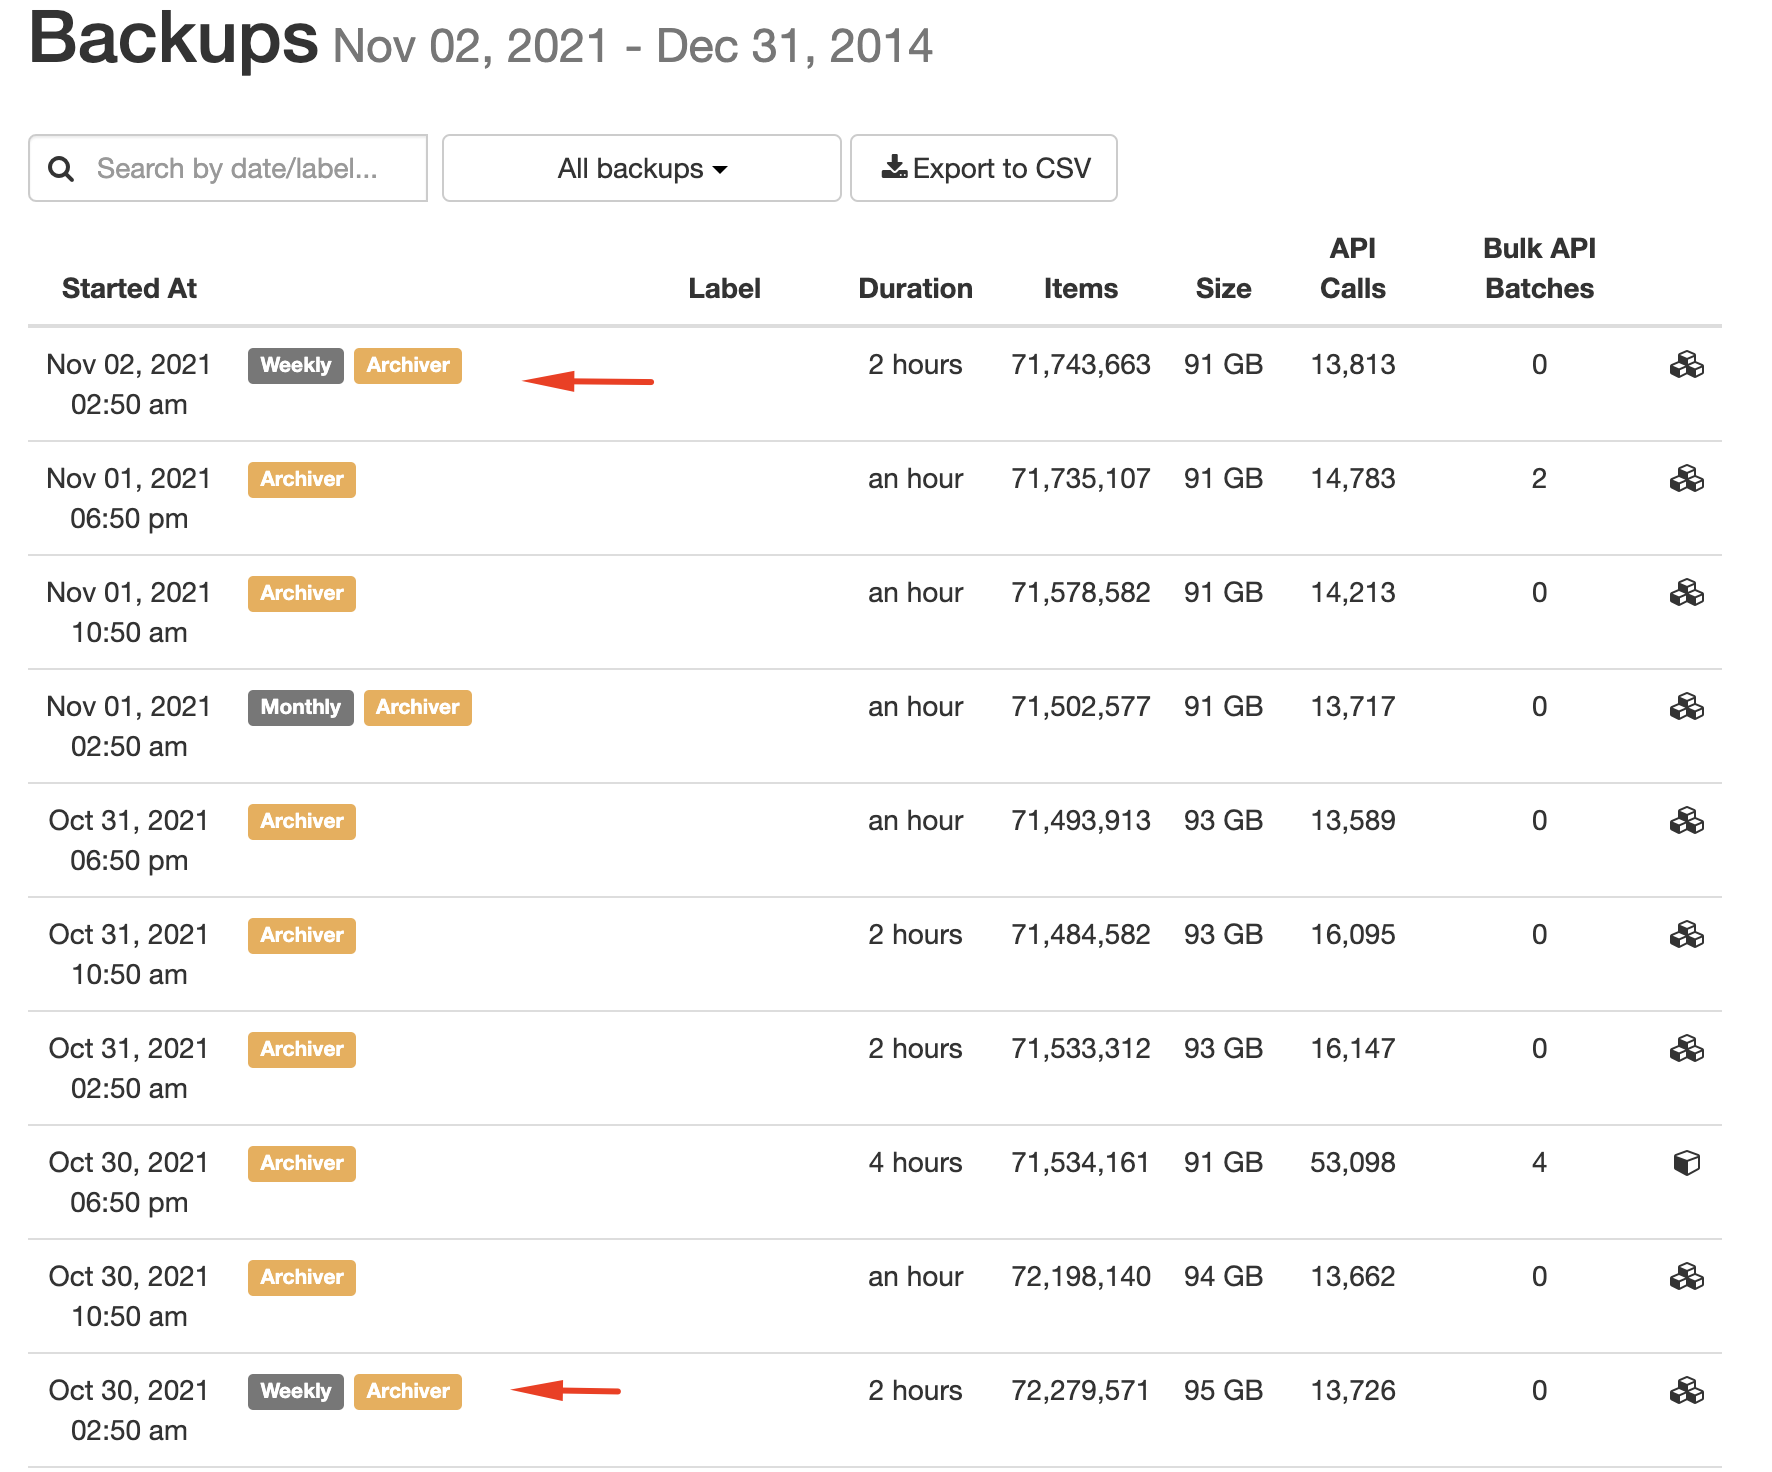Viewport: 1772px width, 1472px height.
Task: Export the backup list to CSV
Action: point(983,168)
